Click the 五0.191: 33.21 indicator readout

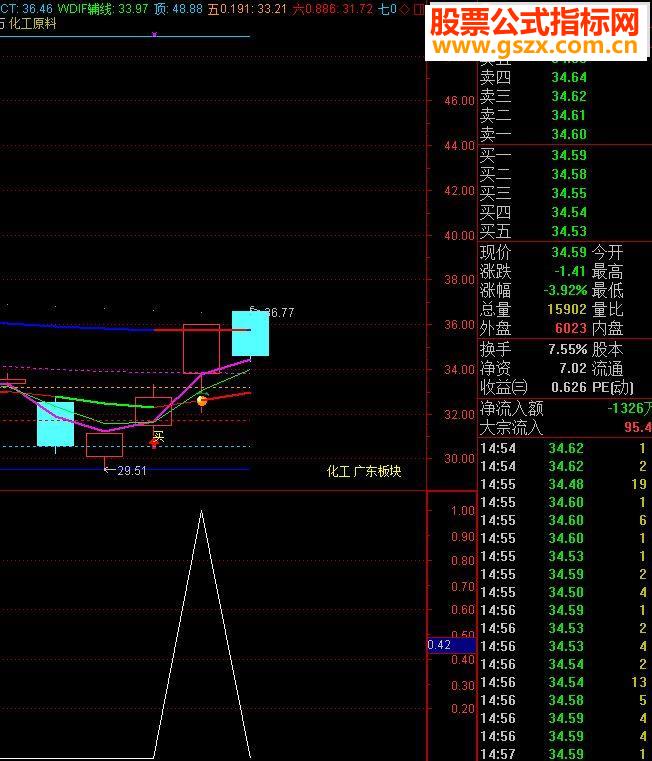248,9
